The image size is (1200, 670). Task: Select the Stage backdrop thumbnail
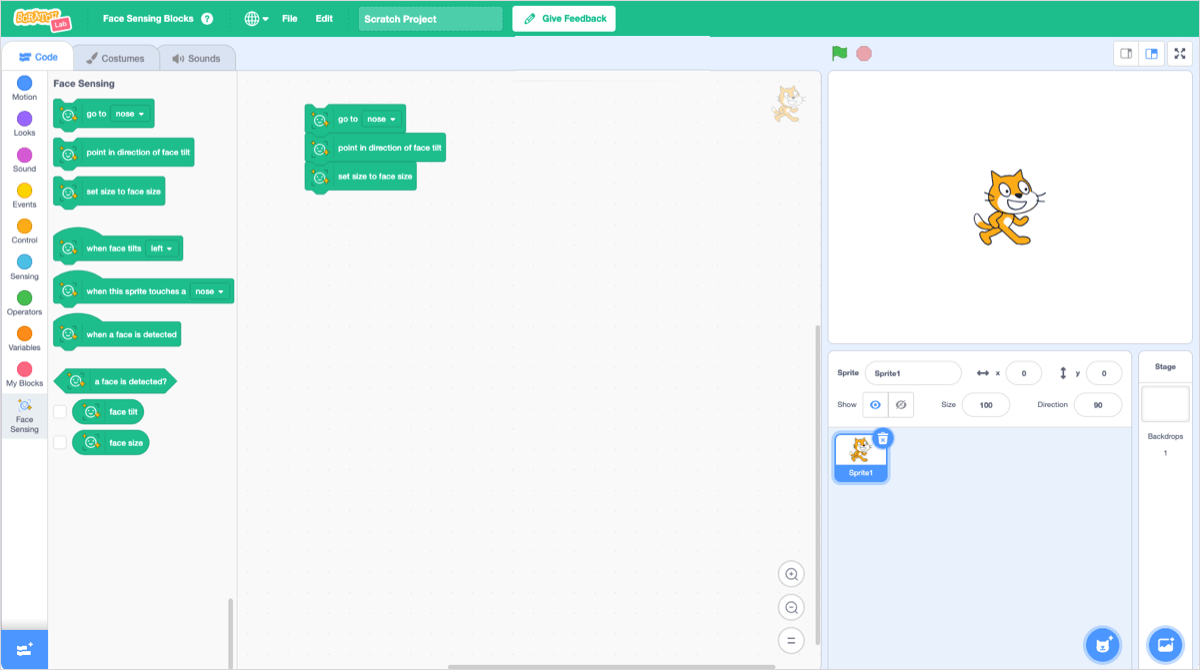(1165, 404)
